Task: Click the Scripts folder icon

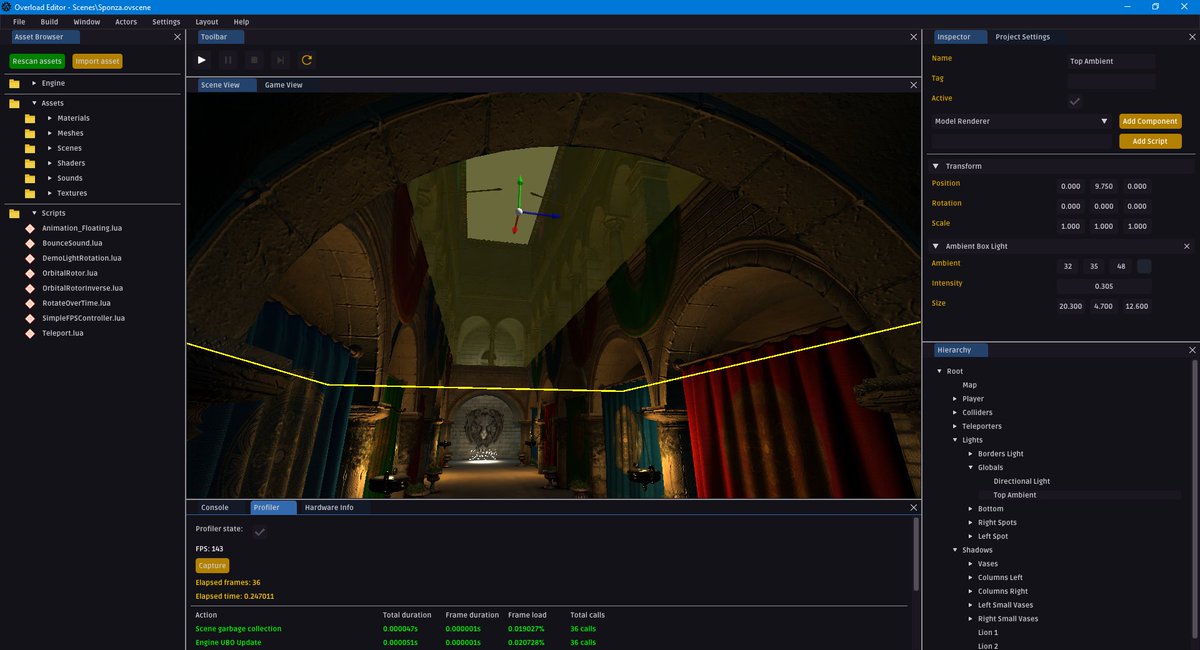Action: 14,213
